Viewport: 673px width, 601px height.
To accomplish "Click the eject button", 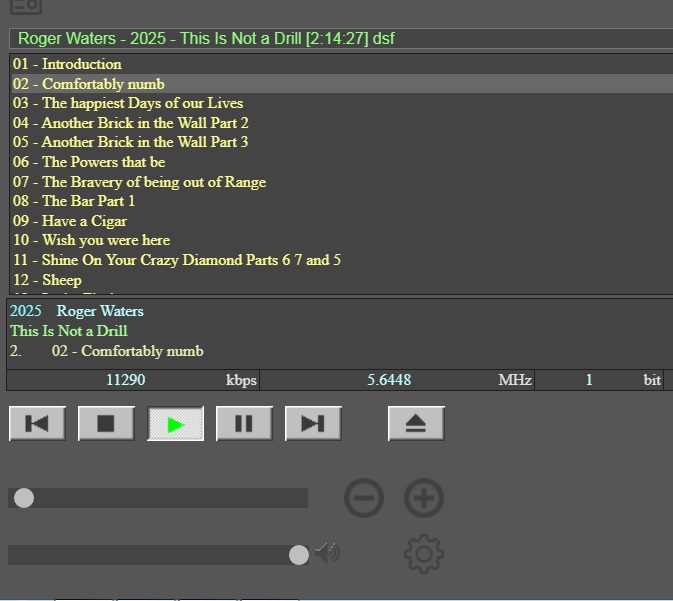I will [416, 424].
